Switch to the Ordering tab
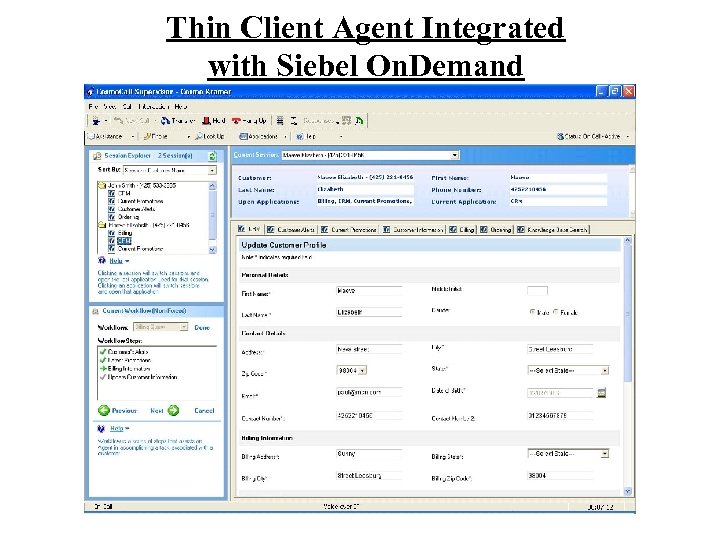 point(495,229)
